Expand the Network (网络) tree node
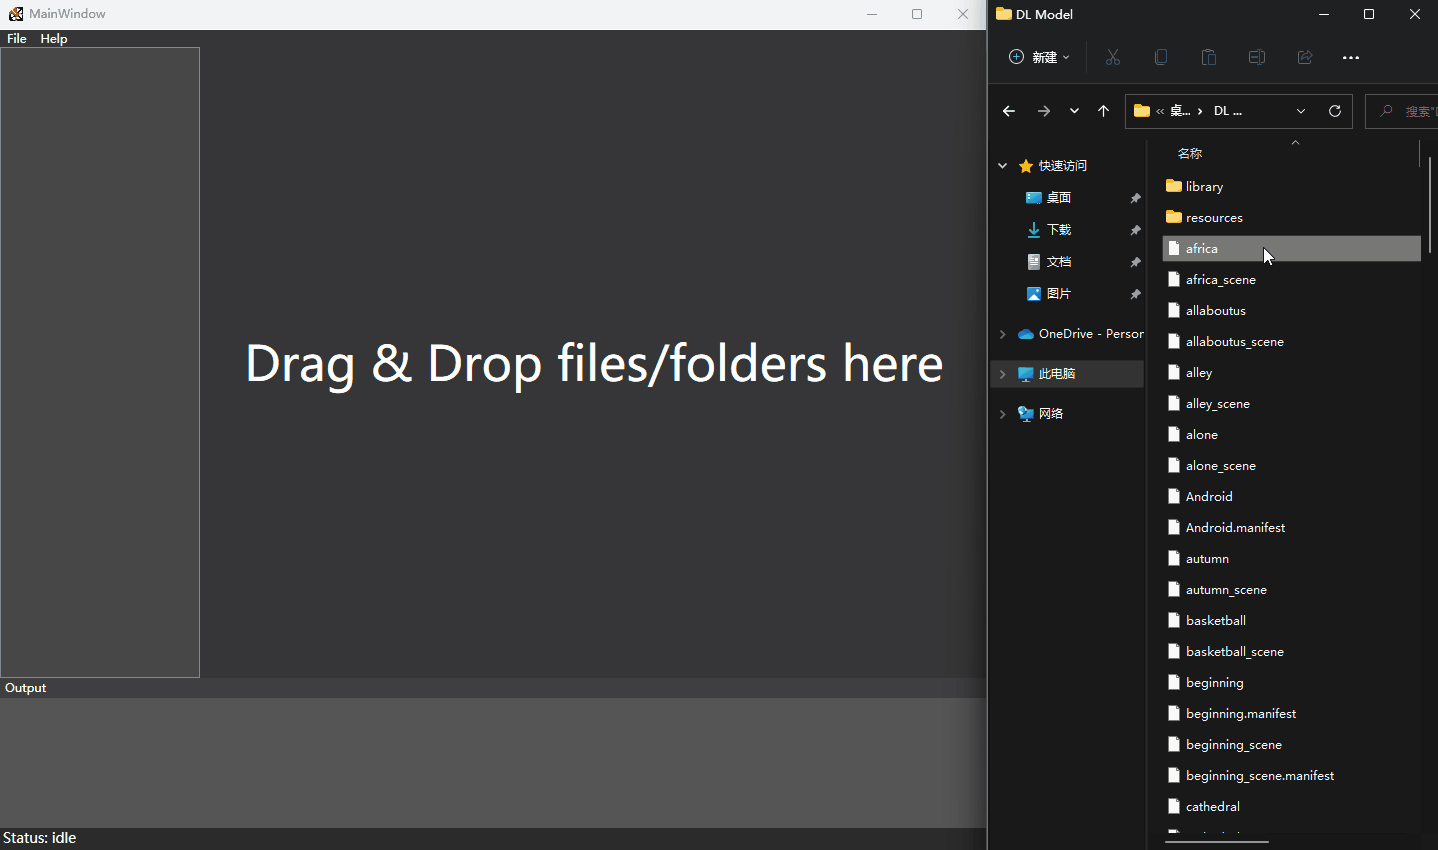The width and height of the screenshot is (1438, 850). point(1003,414)
